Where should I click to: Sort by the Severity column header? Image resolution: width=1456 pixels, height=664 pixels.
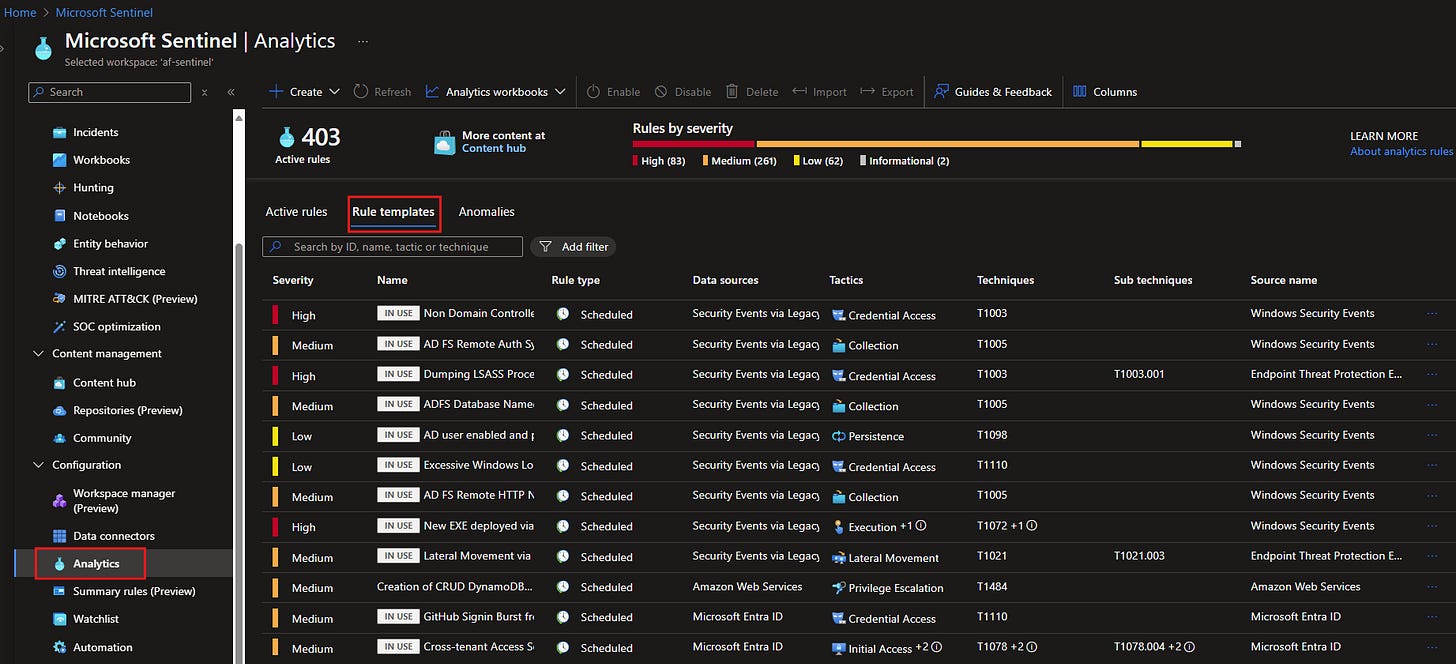click(293, 280)
